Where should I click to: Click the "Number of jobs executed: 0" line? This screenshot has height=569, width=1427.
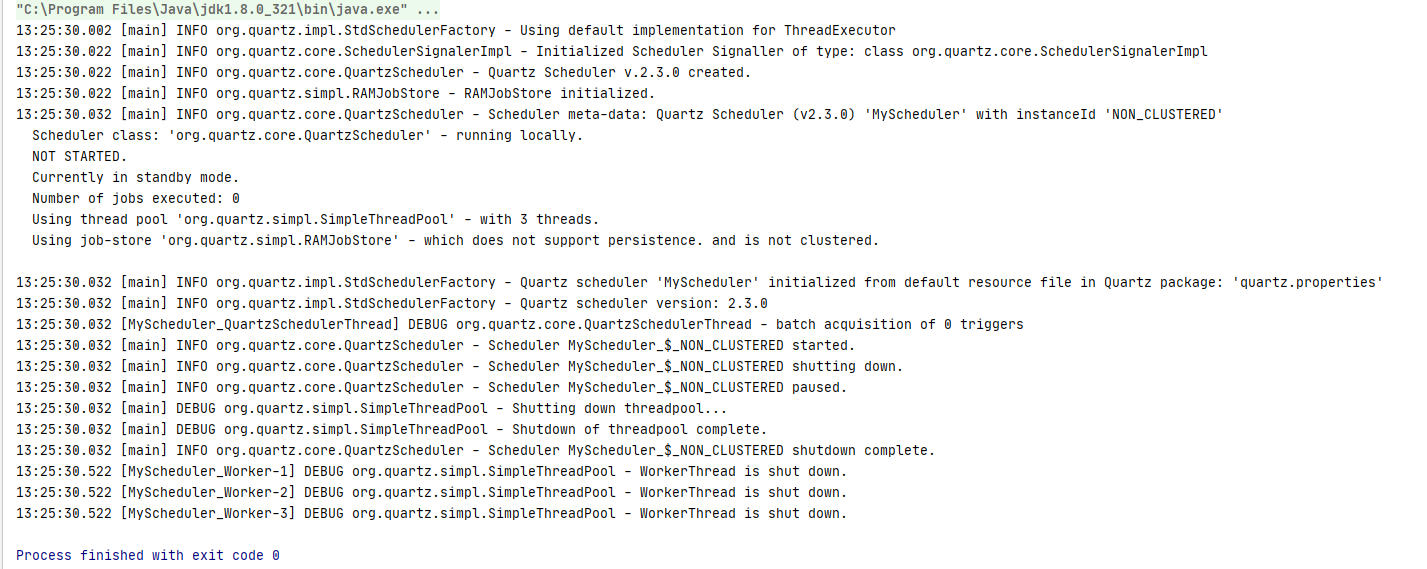tap(136, 198)
